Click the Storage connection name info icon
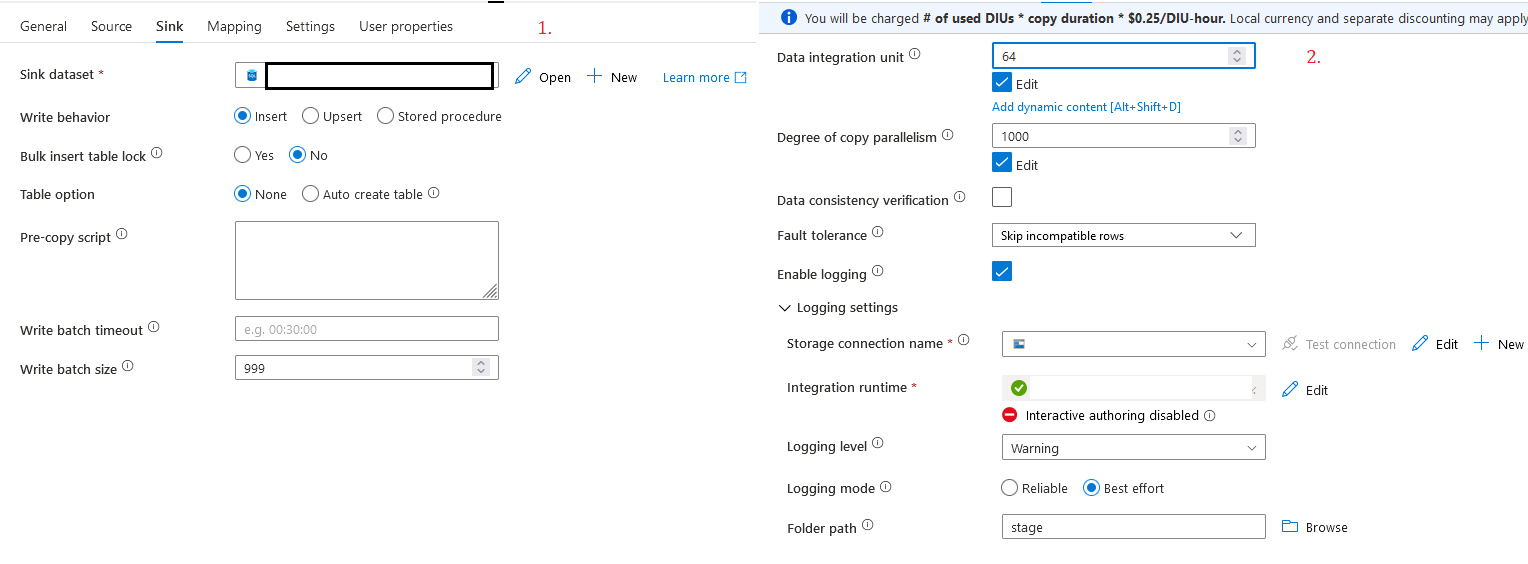The width and height of the screenshot is (1528, 564). 964,340
